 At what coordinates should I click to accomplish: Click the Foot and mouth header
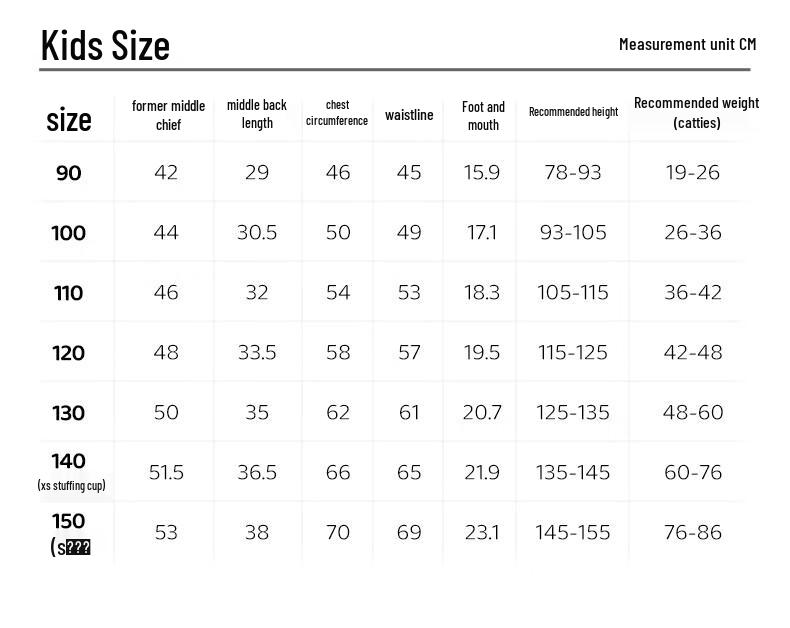(483, 115)
